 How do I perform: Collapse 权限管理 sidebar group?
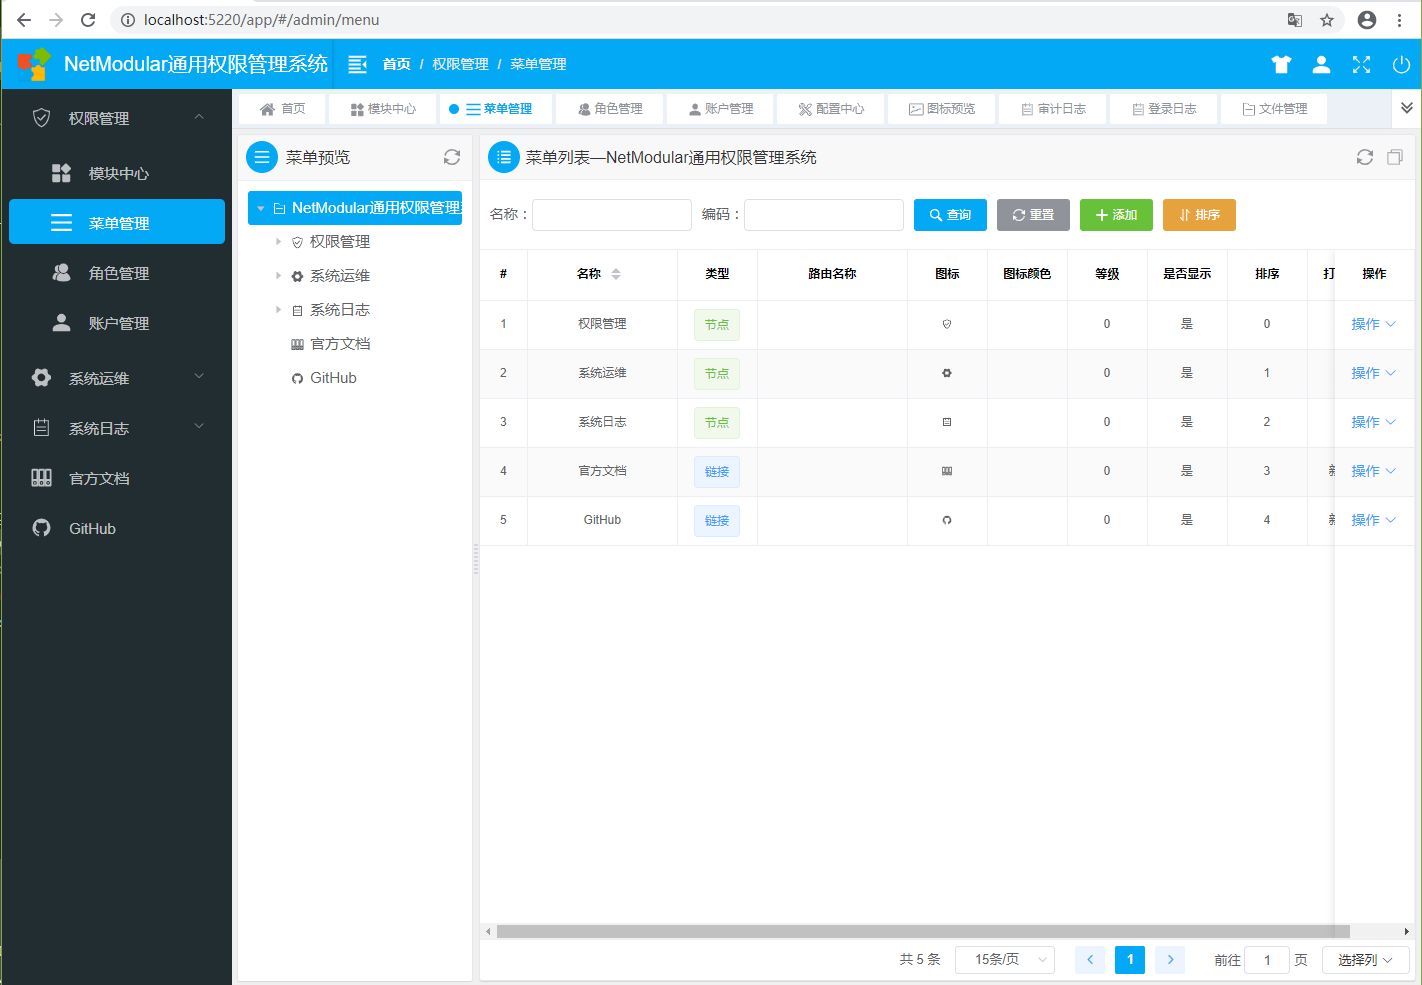(x=117, y=118)
